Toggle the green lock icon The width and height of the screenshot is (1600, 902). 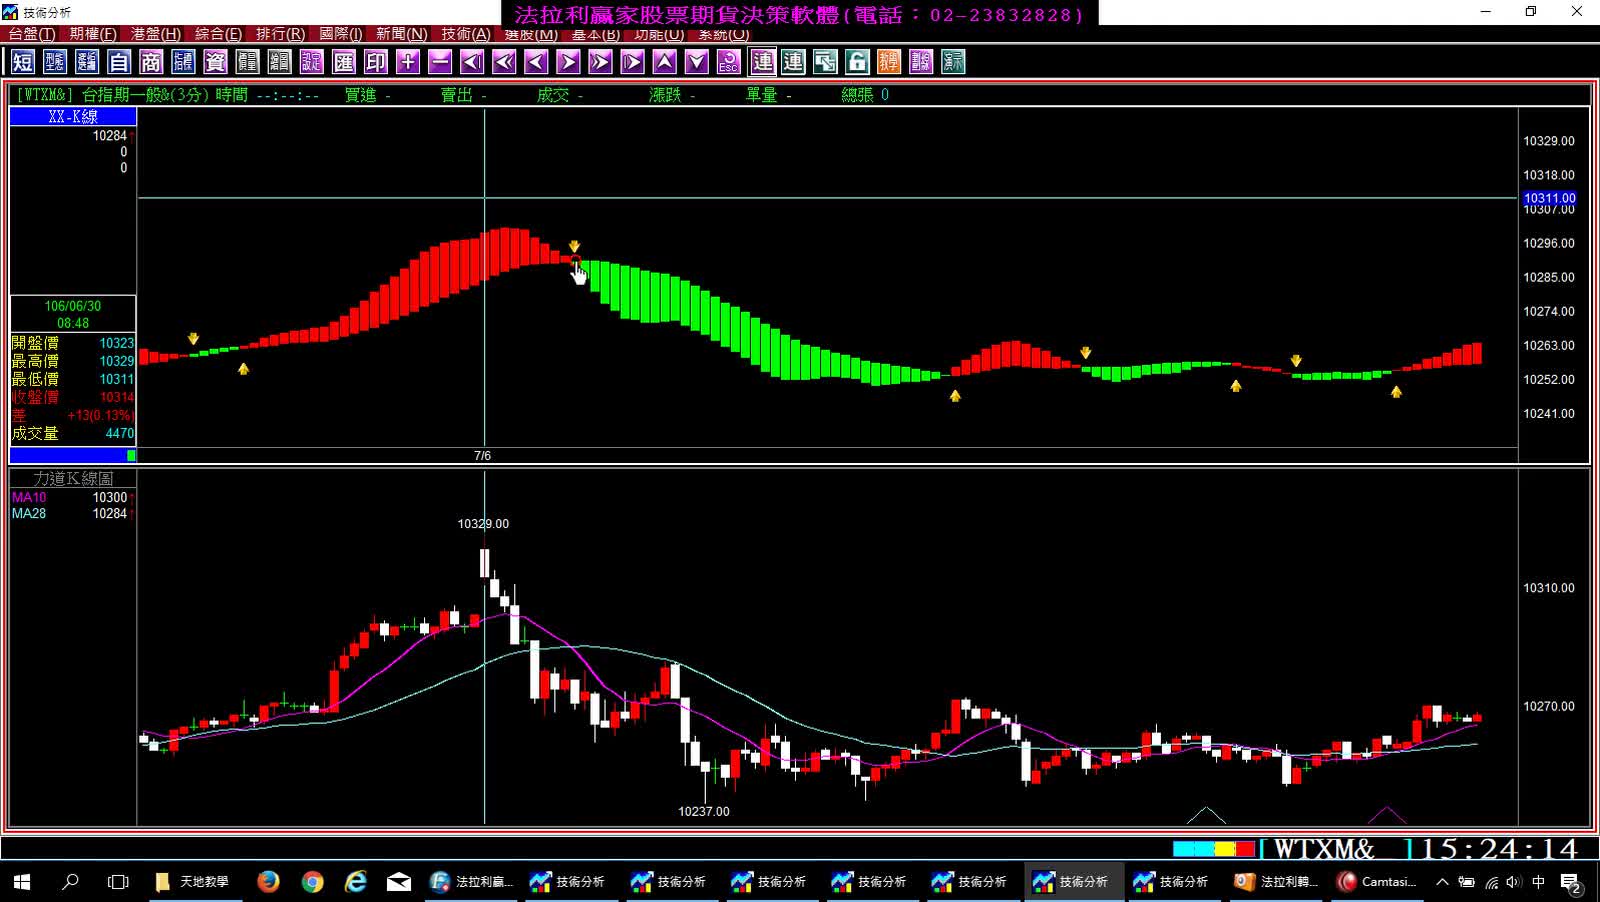(857, 62)
